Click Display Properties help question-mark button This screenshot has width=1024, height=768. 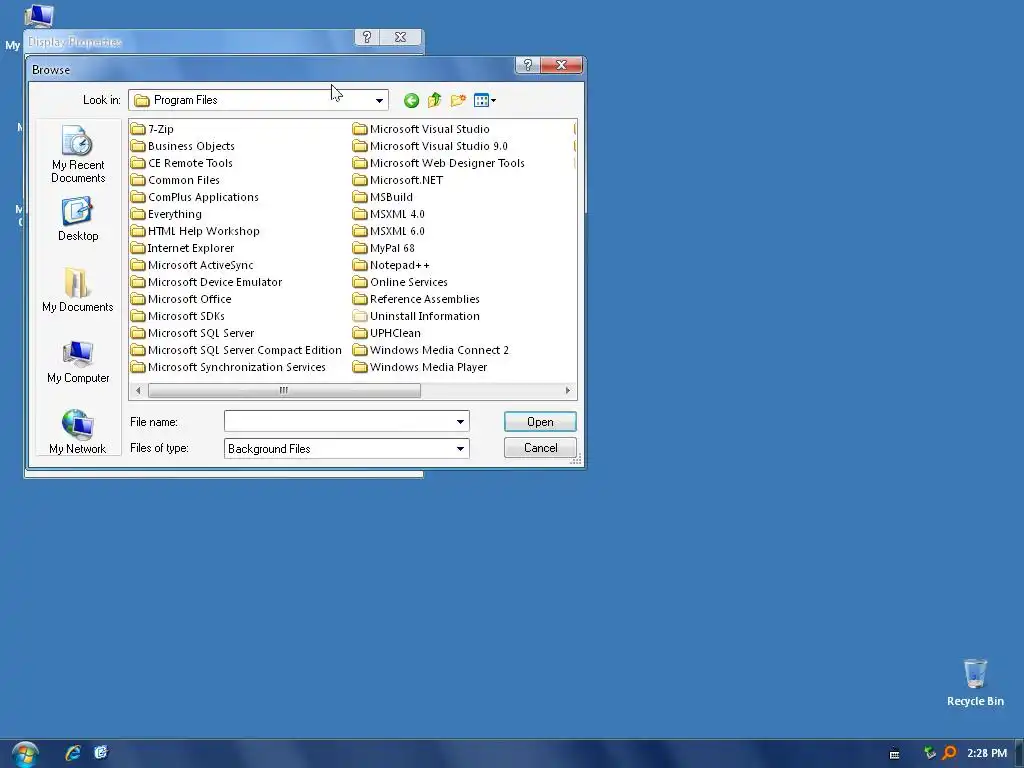(x=366, y=37)
